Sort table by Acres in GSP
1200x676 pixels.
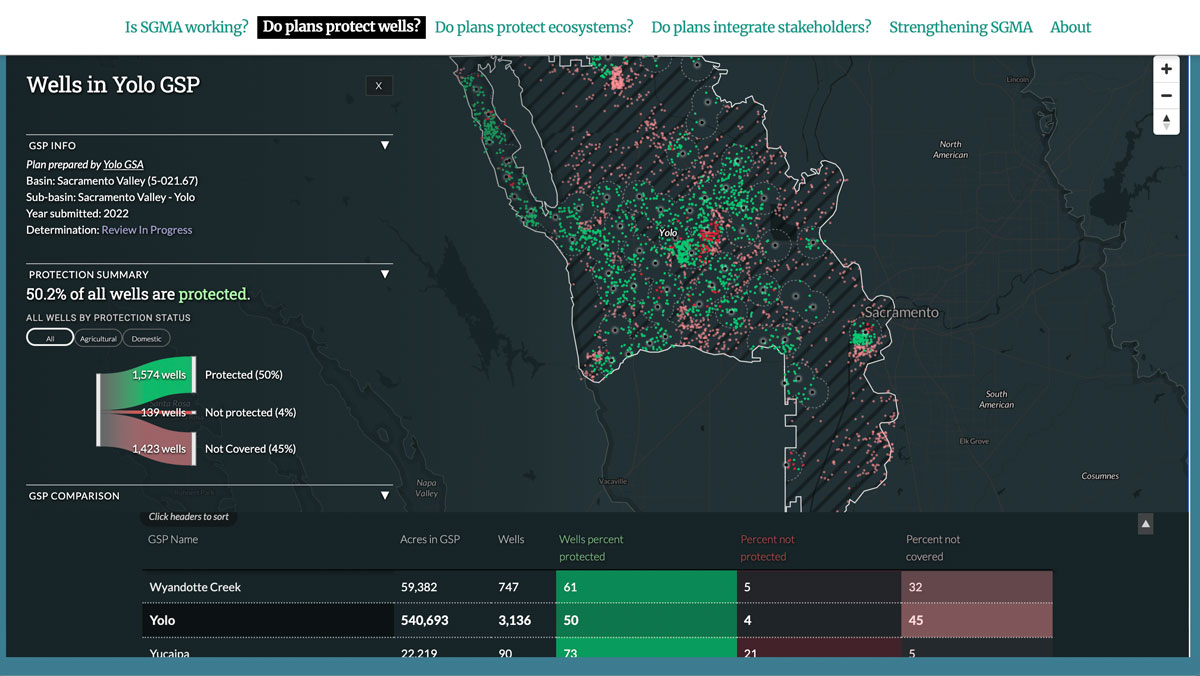pos(430,540)
